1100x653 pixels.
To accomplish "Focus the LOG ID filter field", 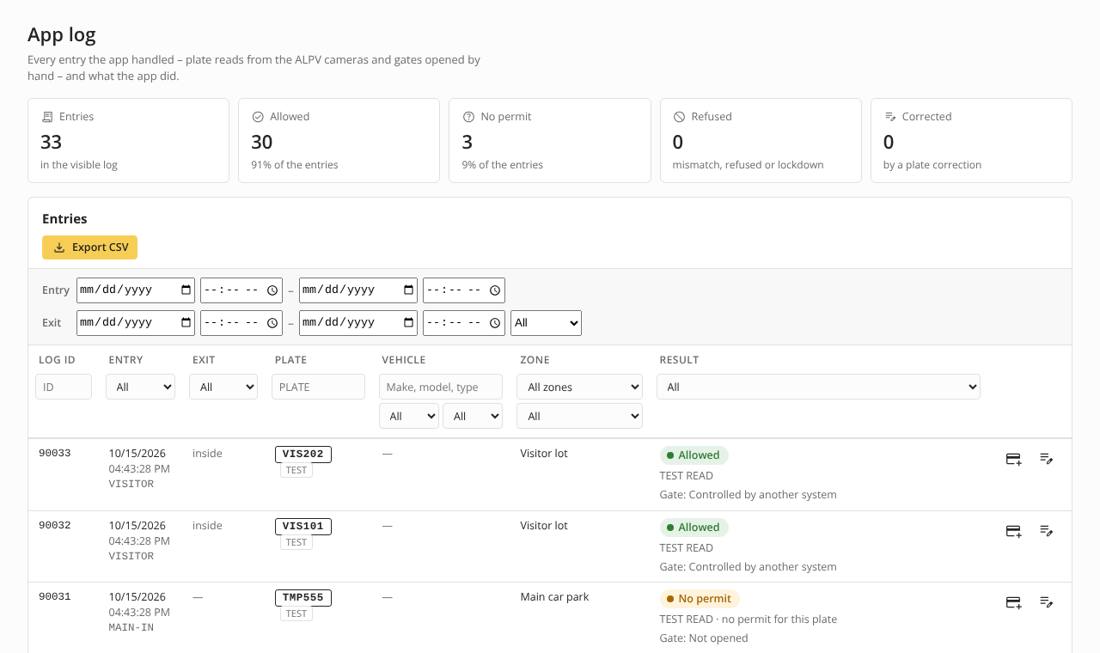I will [63, 387].
